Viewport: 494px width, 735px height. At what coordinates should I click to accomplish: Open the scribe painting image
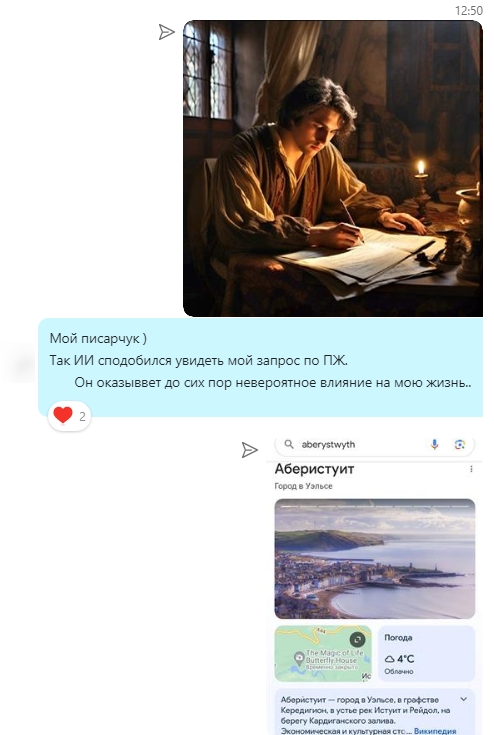[x=333, y=168]
